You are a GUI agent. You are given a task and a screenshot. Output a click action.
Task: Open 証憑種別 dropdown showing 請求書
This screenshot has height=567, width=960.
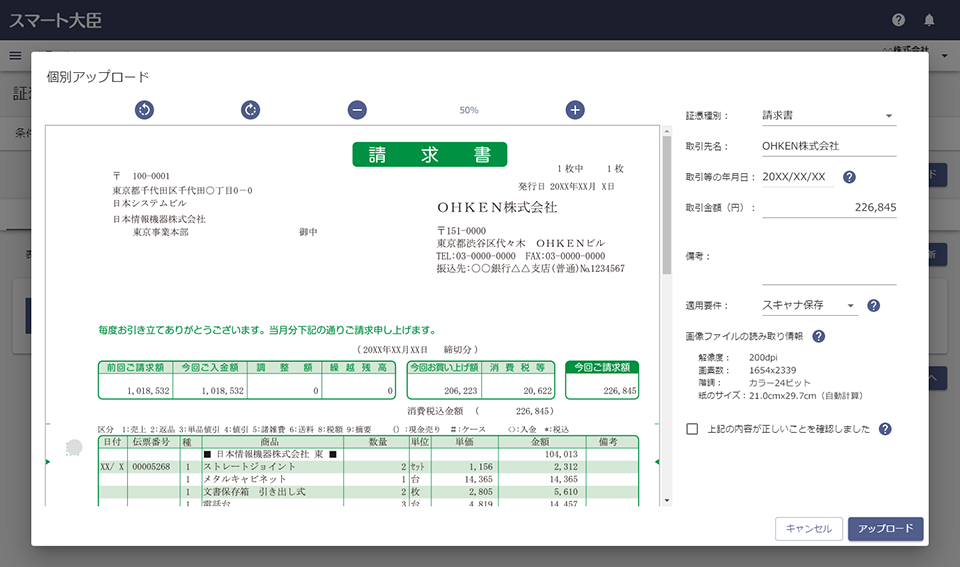pyautogui.click(x=829, y=116)
